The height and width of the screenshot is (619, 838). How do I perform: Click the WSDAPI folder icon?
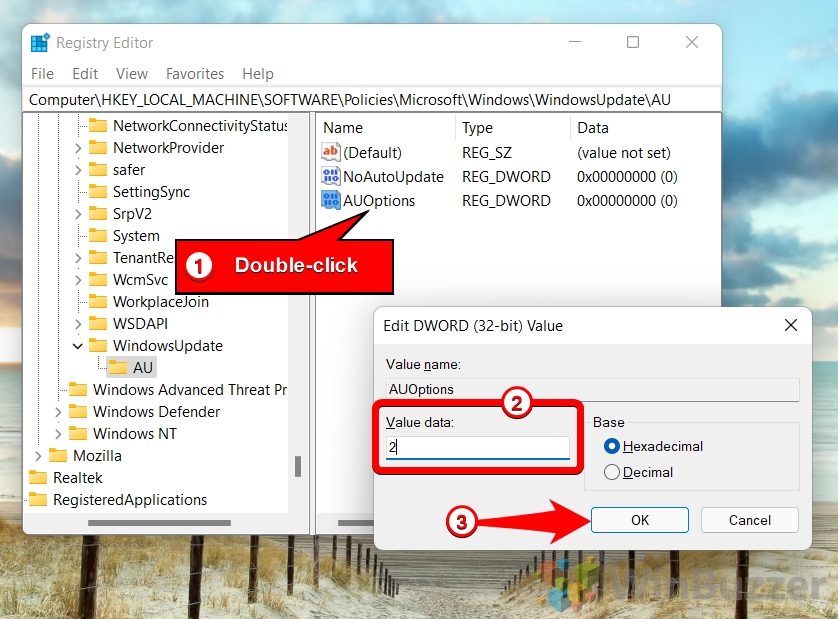point(98,323)
